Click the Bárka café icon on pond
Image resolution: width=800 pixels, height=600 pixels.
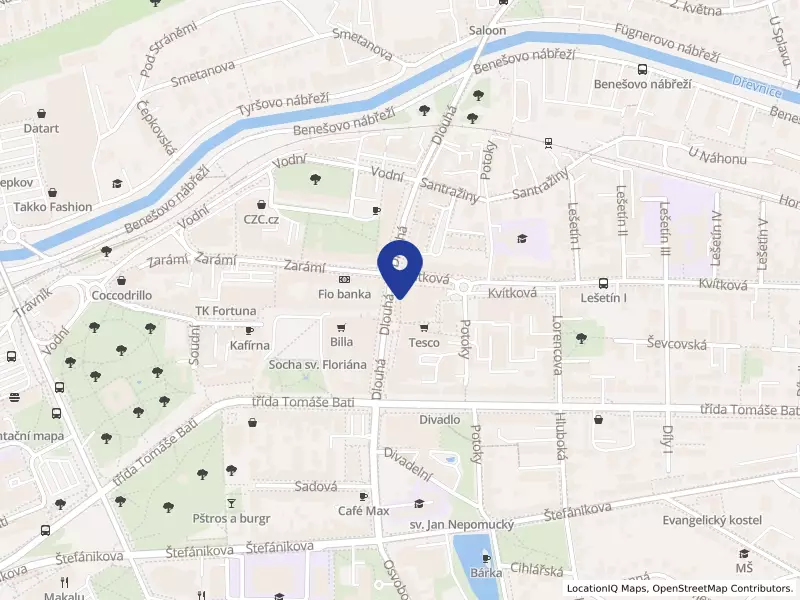(x=487, y=558)
